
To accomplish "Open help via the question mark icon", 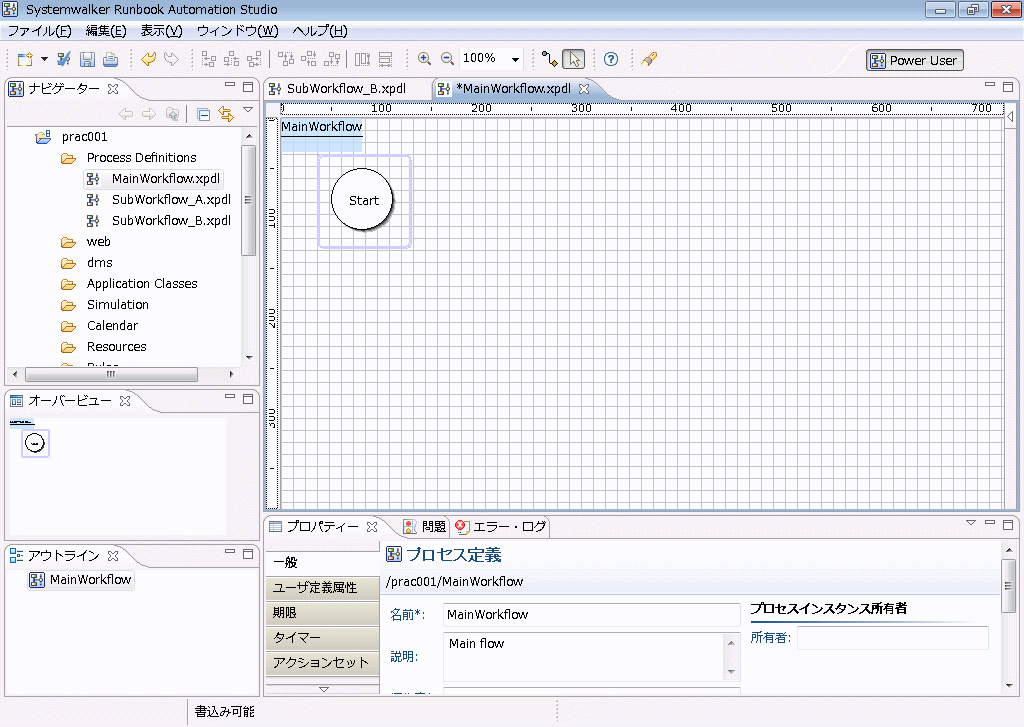I will point(611,59).
